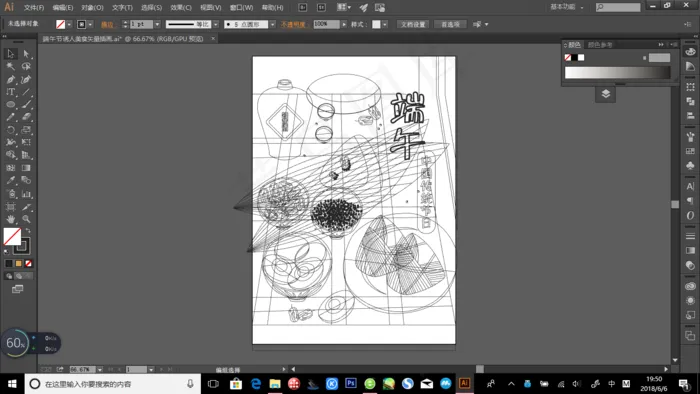This screenshot has width=700, height=394.
Task: Open the Symbols panel (club icon)
Action: tap(690, 166)
